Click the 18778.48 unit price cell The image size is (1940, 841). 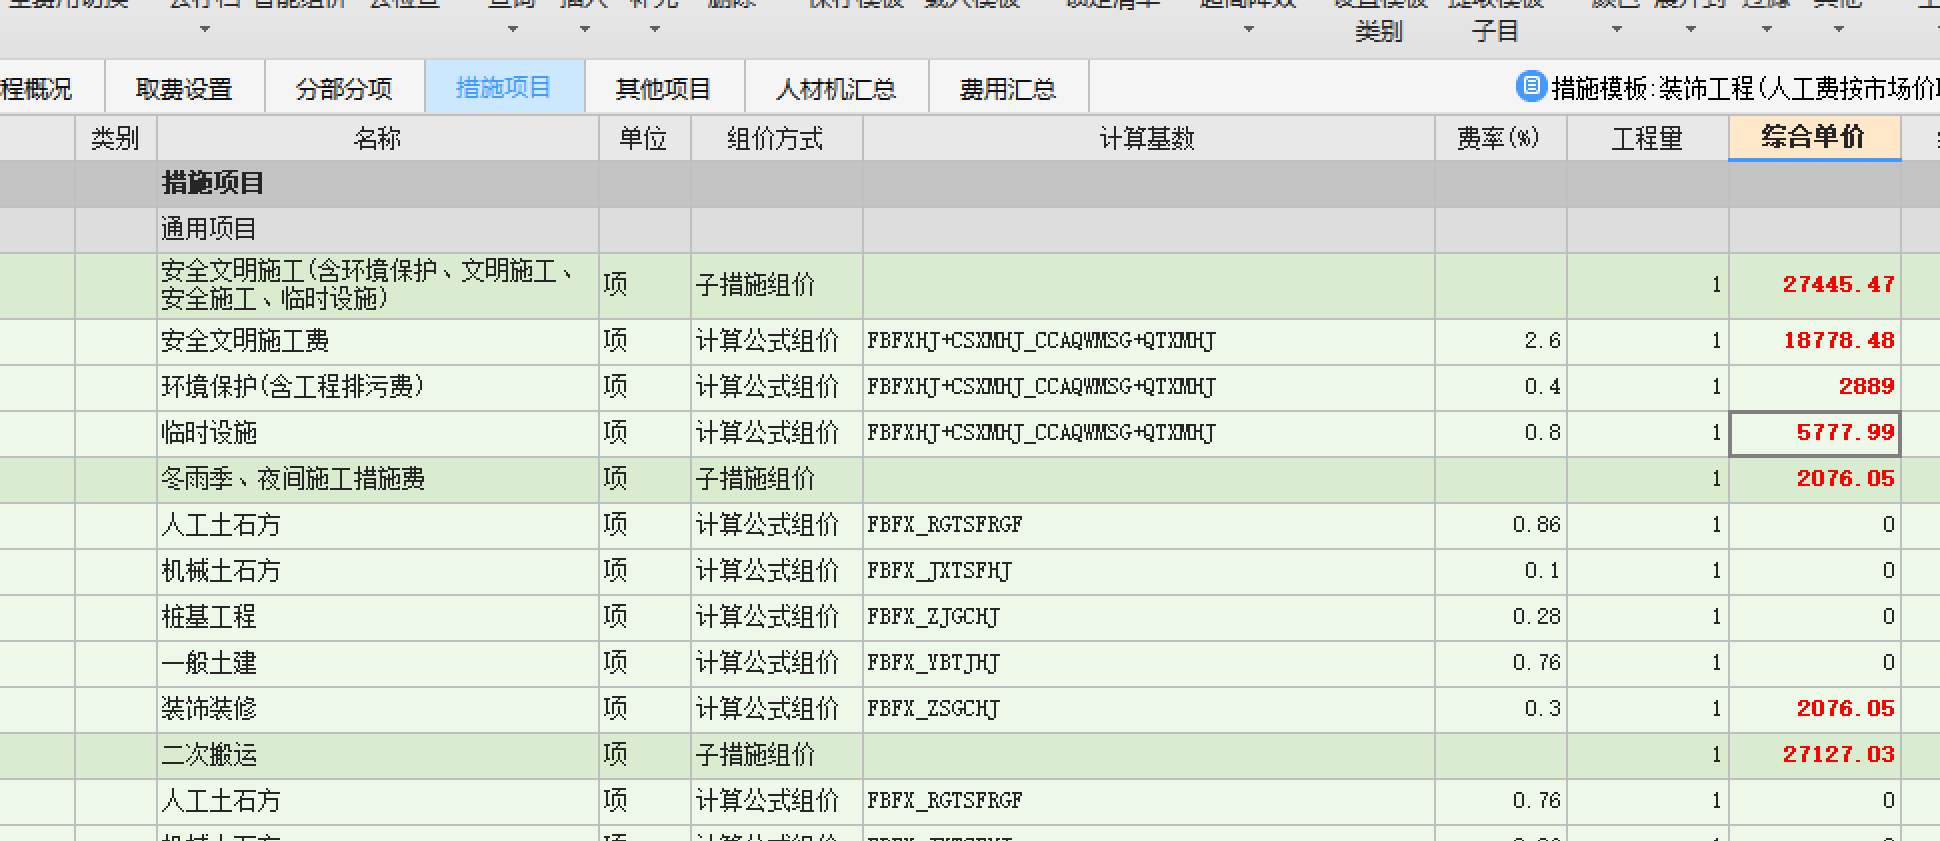[x=1815, y=341]
